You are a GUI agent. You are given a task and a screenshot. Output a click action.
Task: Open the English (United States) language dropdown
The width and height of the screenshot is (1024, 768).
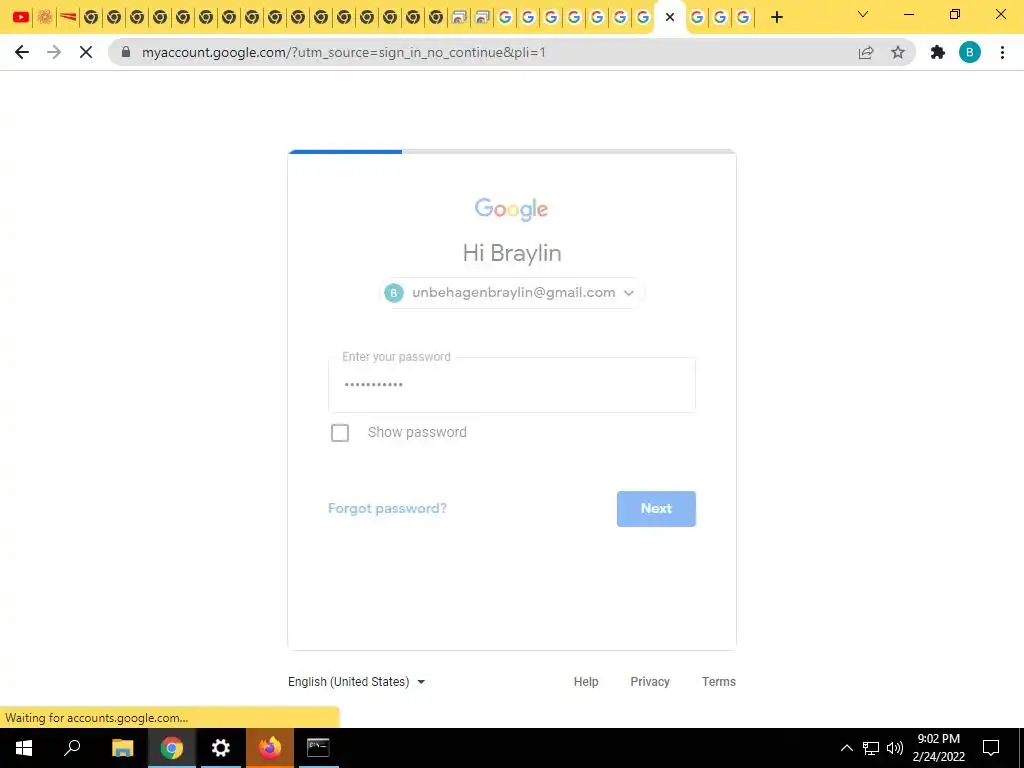(x=357, y=682)
